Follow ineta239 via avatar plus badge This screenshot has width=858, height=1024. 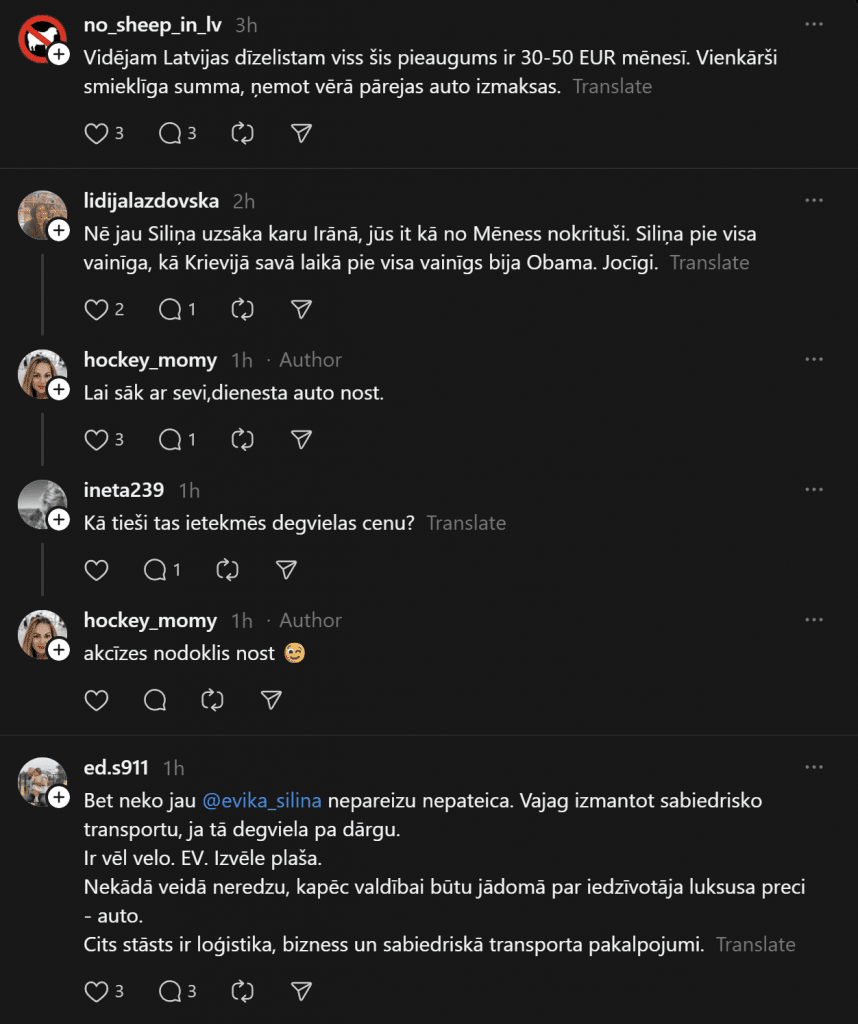[x=59, y=520]
